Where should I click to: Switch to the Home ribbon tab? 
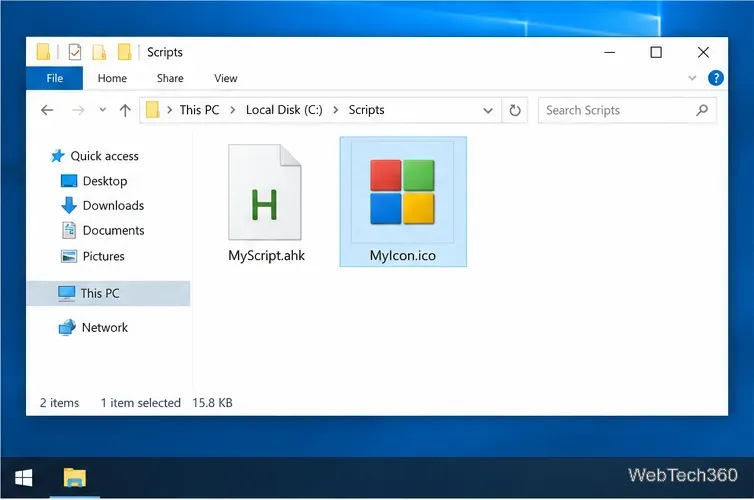pos(112,78)
